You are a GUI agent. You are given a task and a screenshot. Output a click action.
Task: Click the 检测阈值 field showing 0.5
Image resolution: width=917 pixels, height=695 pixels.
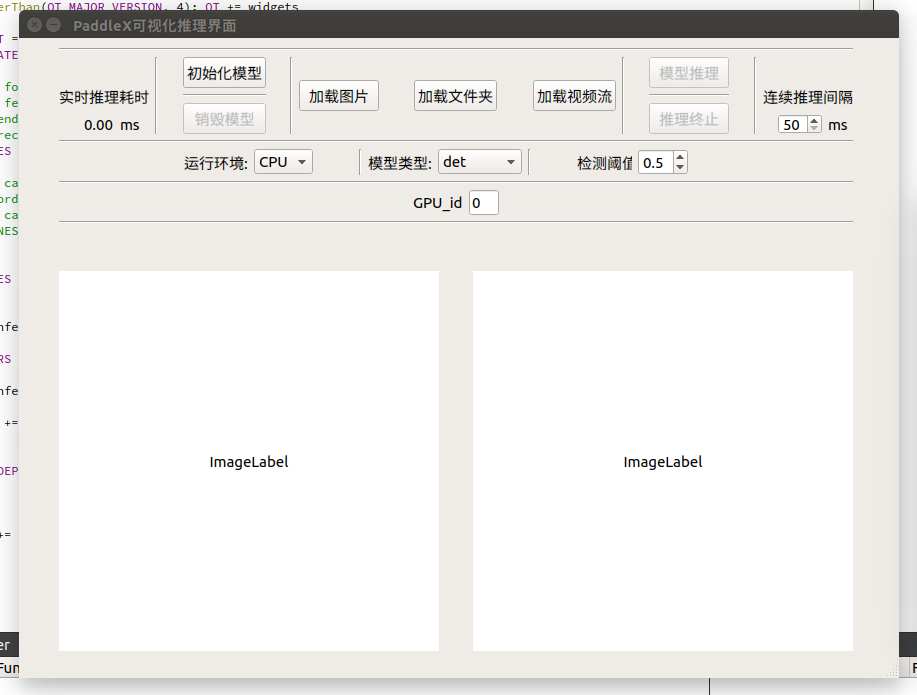655,162
